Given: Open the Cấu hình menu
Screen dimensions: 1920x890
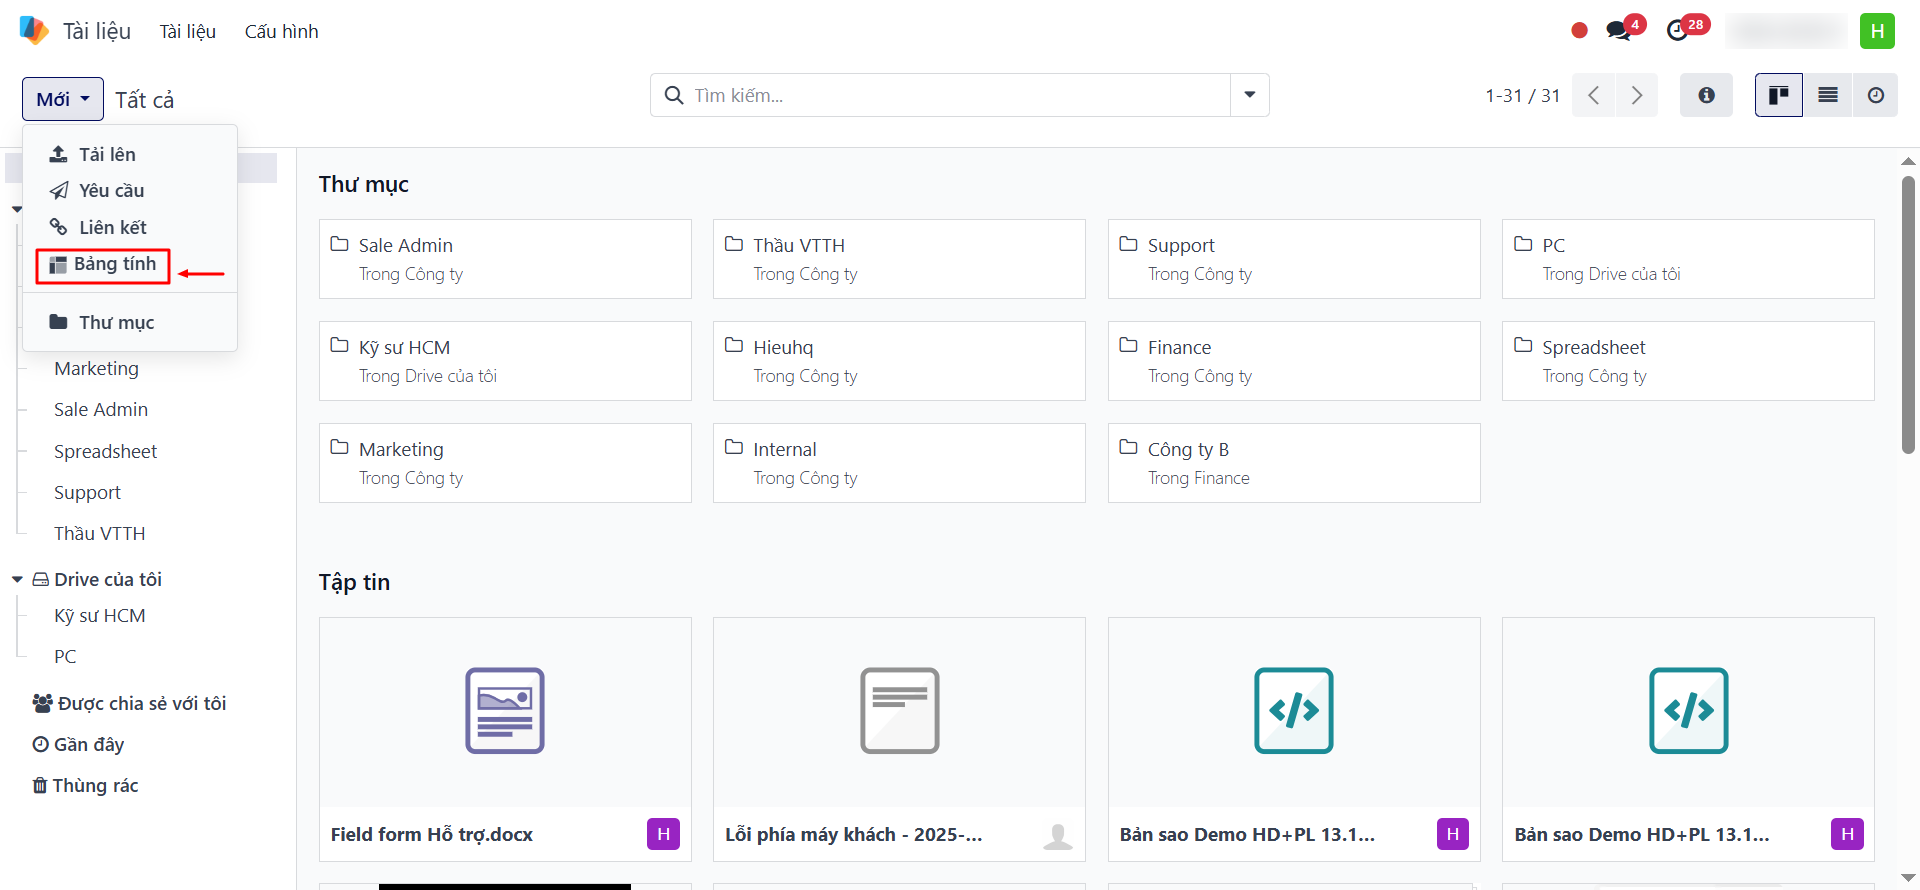Looking at the screenshot, I should pos(281,32).
